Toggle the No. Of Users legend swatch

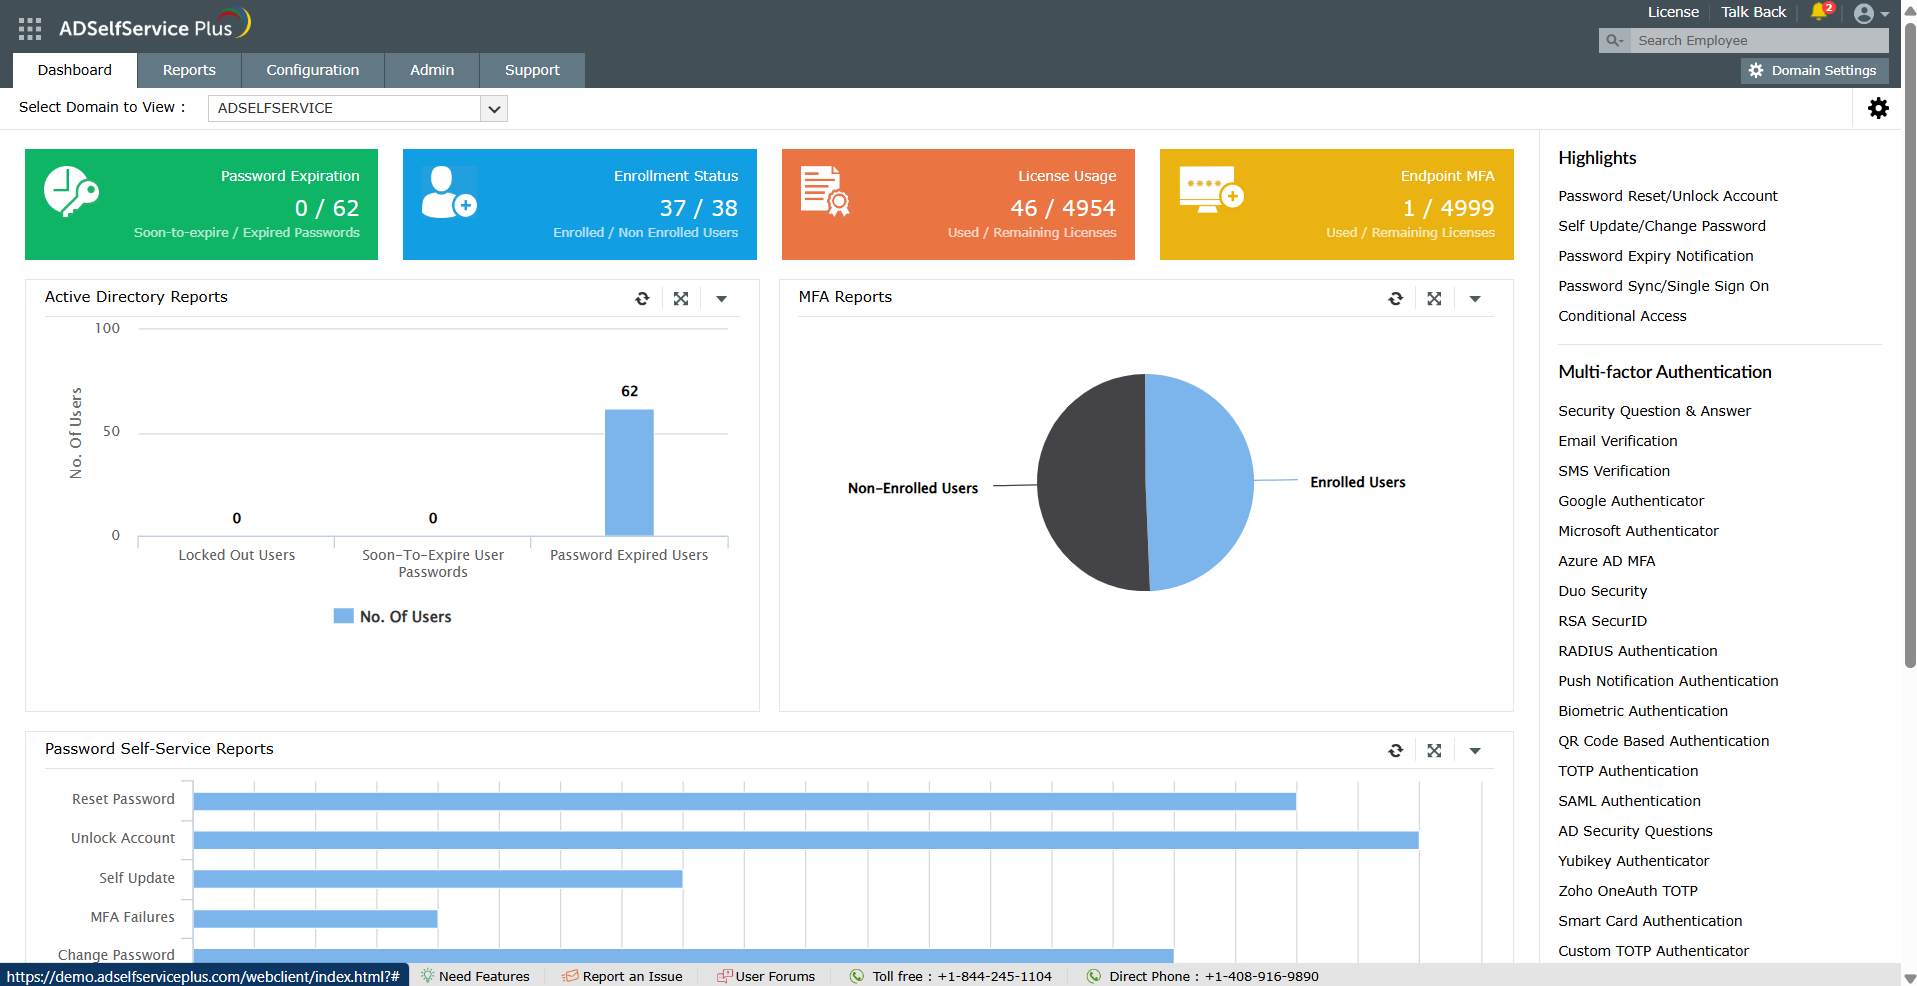click(343, 616)
